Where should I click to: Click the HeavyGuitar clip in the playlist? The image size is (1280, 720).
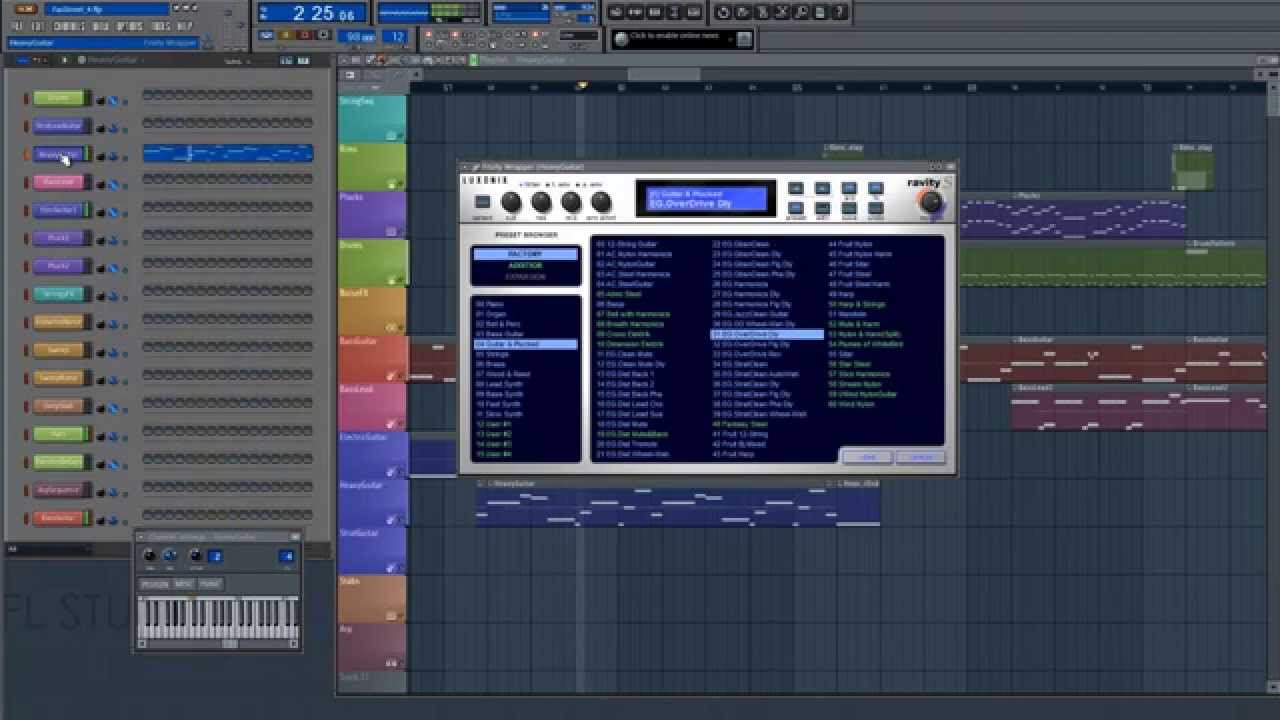coord(650,503)
